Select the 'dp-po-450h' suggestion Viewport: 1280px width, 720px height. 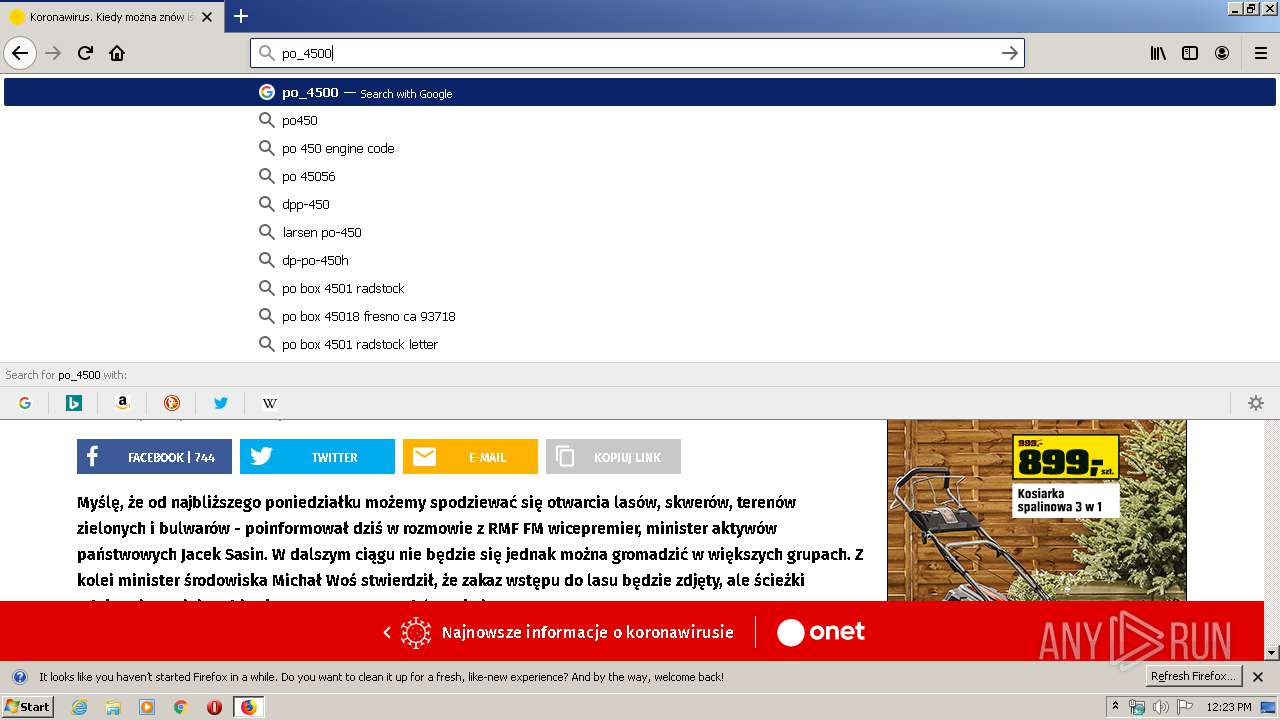coord(640,260)
